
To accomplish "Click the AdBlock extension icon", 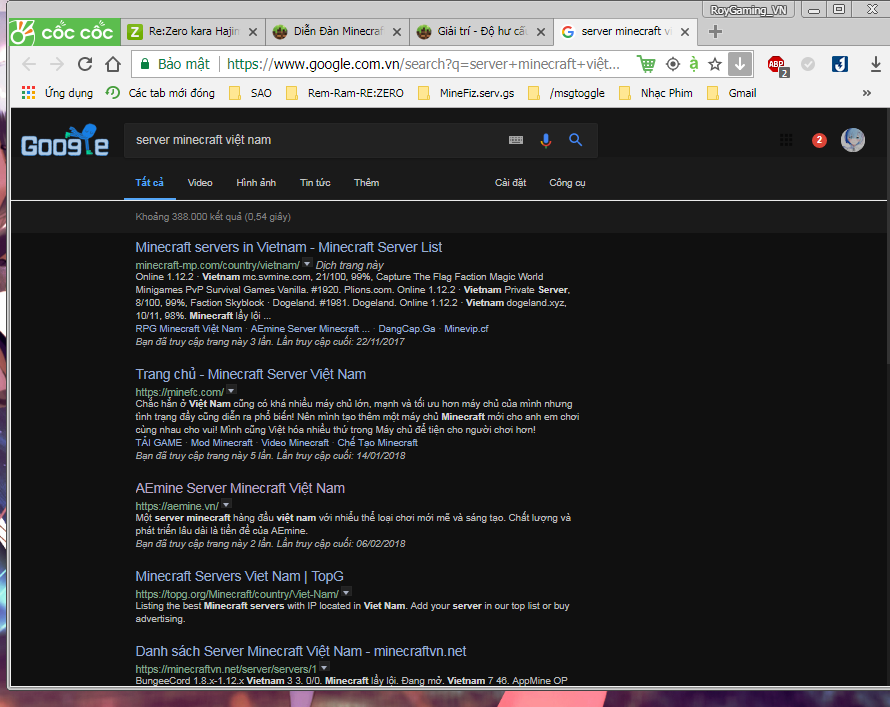I will click(x=777, y=64).
